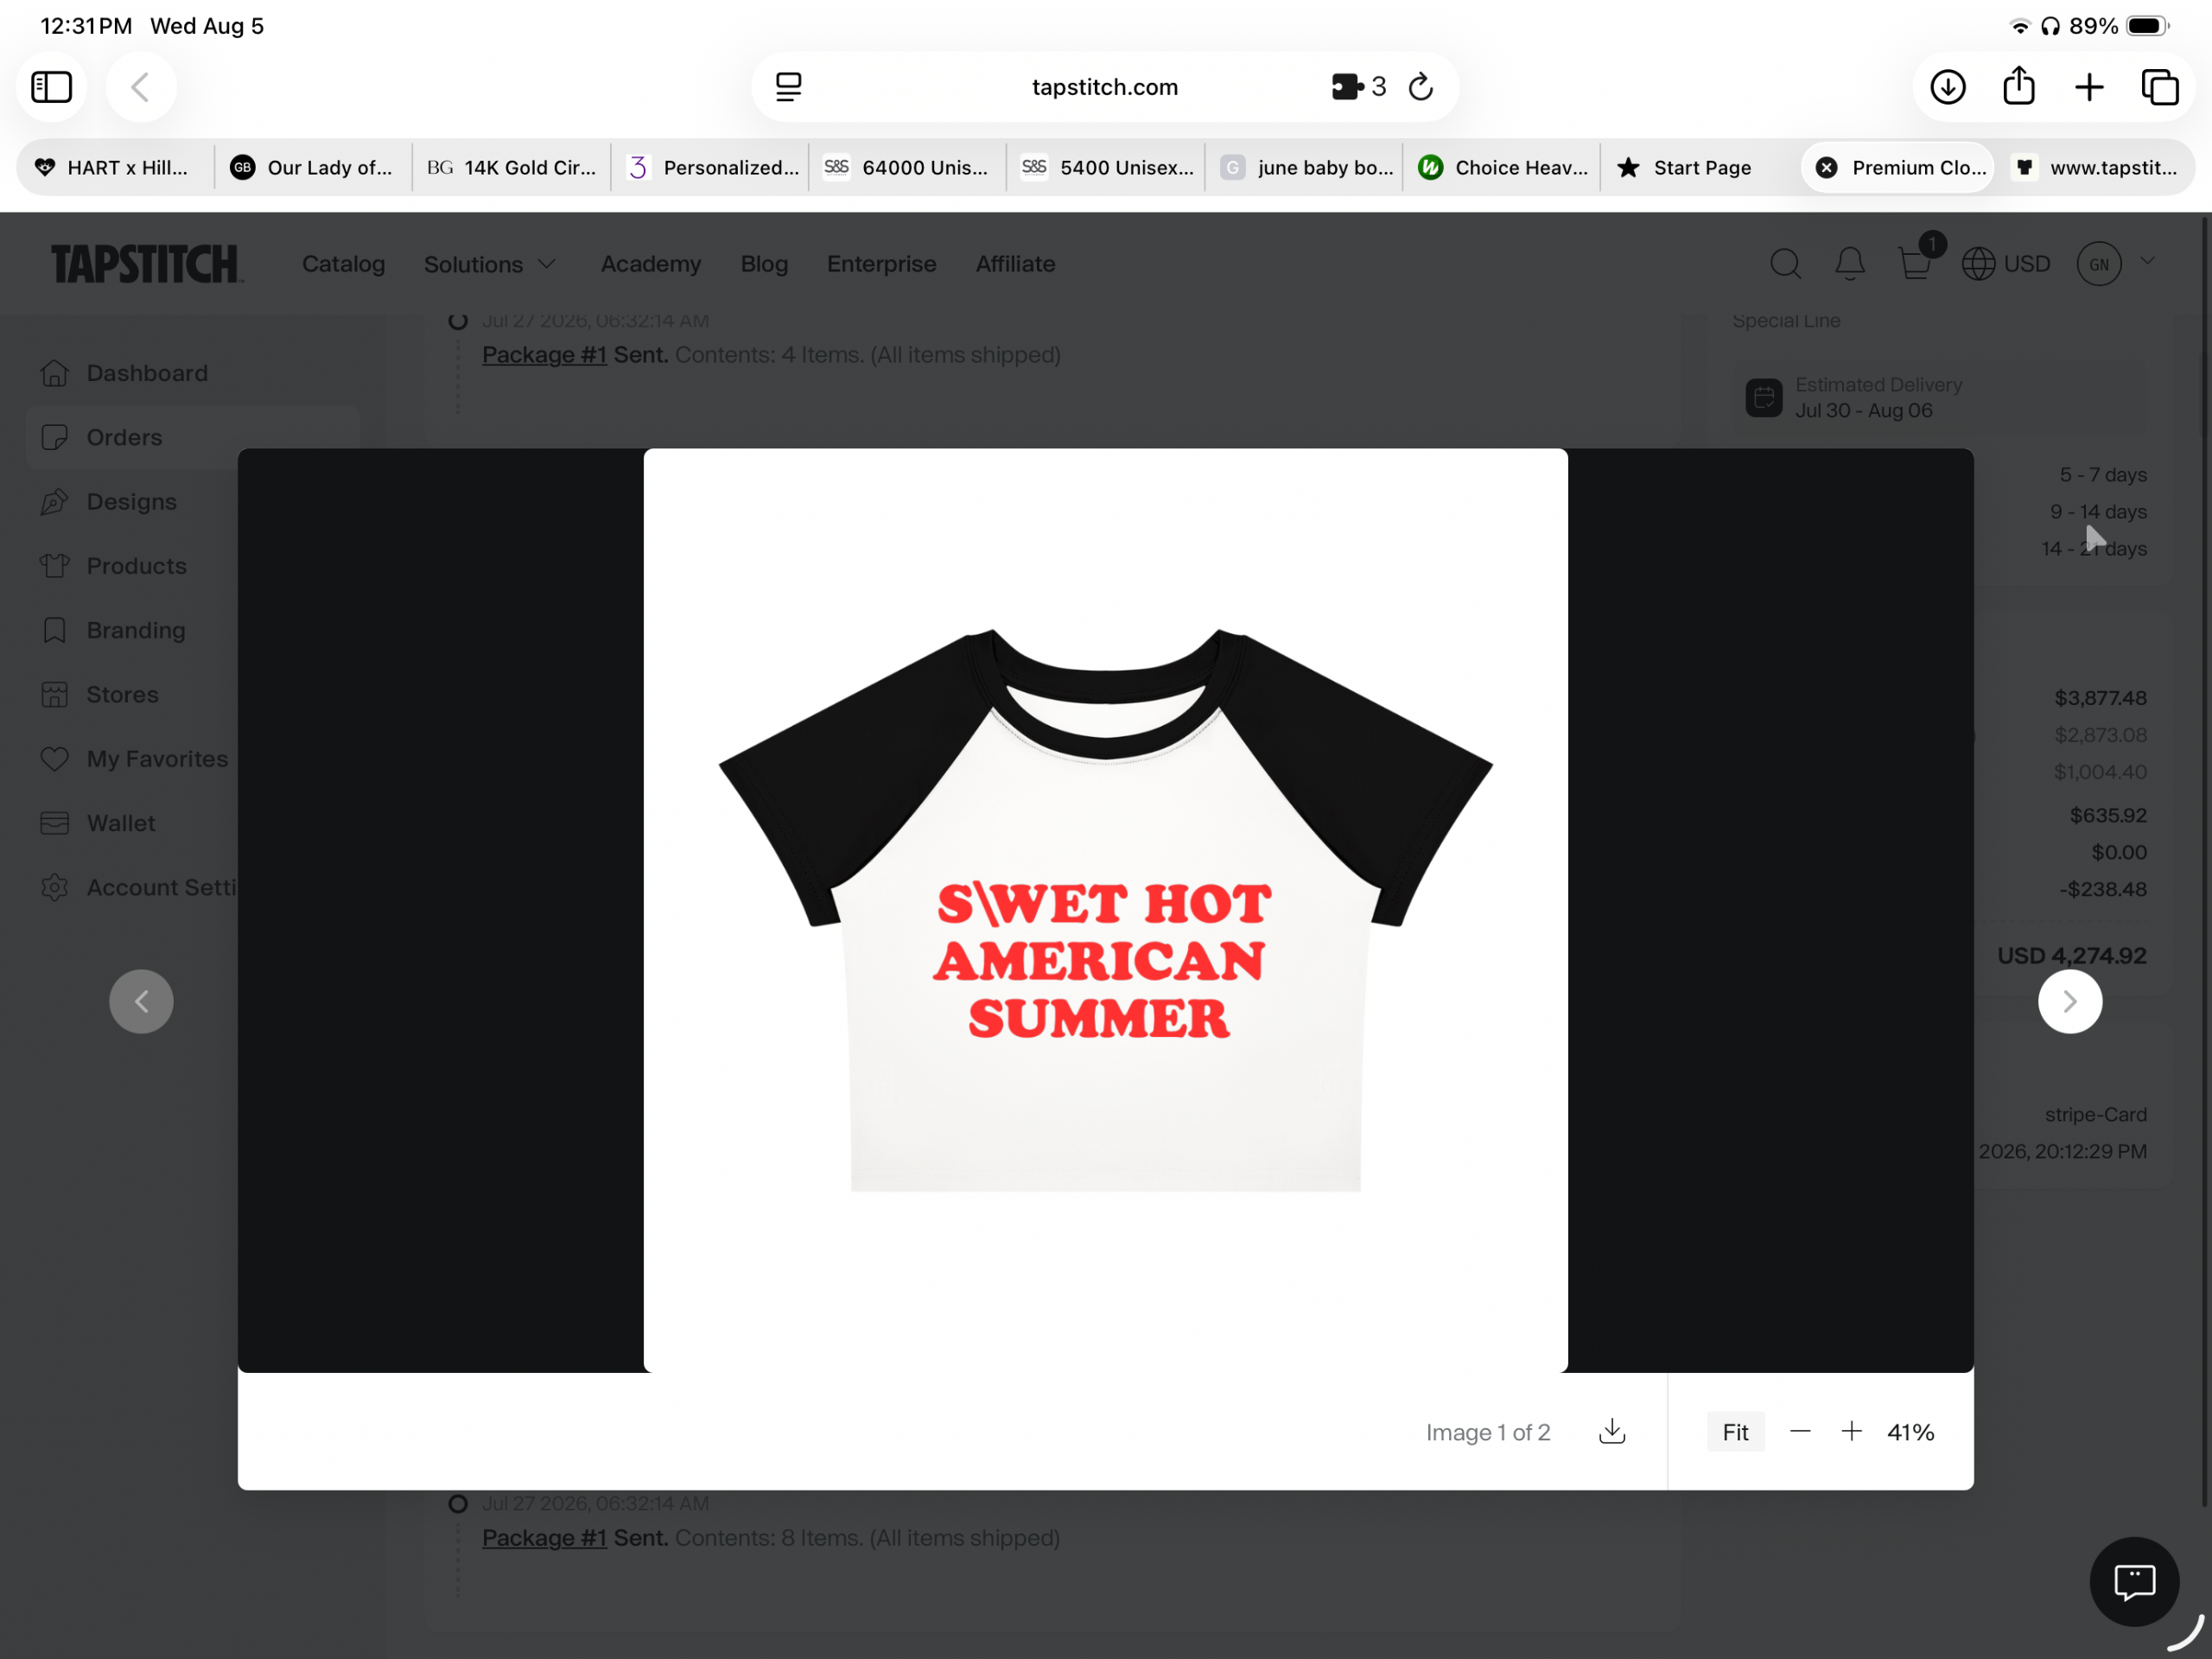Viewport: 2212px width, 1659px height.
Task: Click the 41% zoom value
Action: [1910, 1432]
